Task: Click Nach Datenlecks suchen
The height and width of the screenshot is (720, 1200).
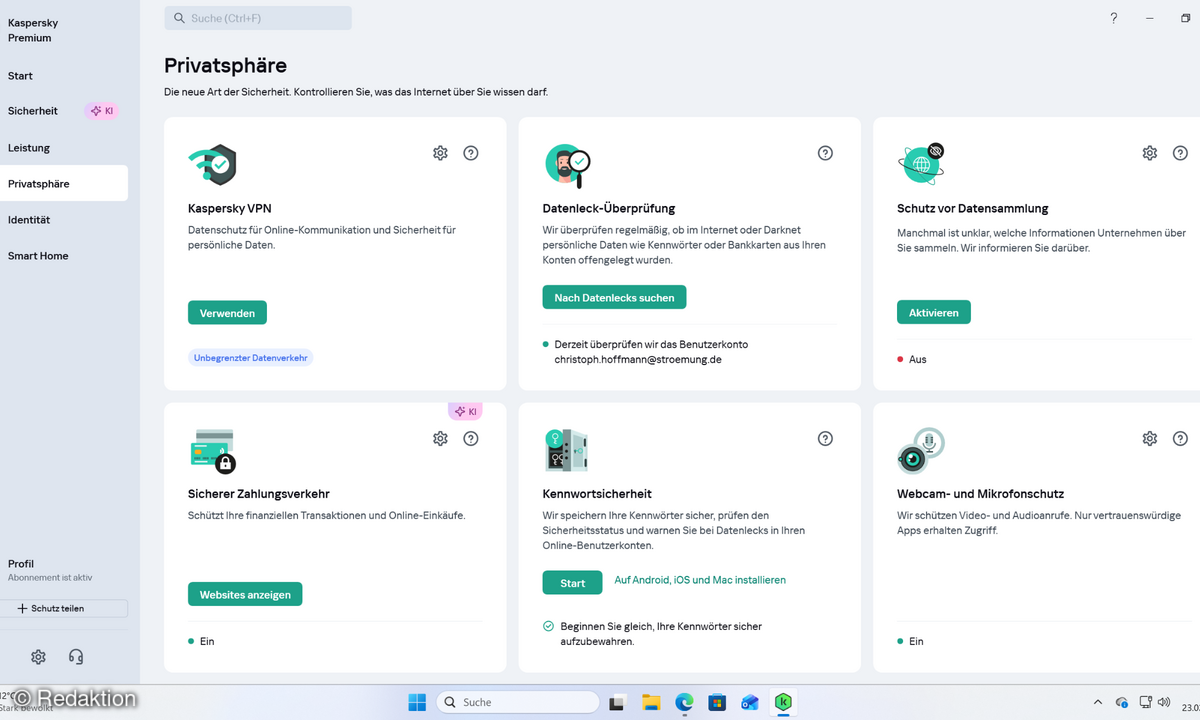Action: click(x=613, y=296)
